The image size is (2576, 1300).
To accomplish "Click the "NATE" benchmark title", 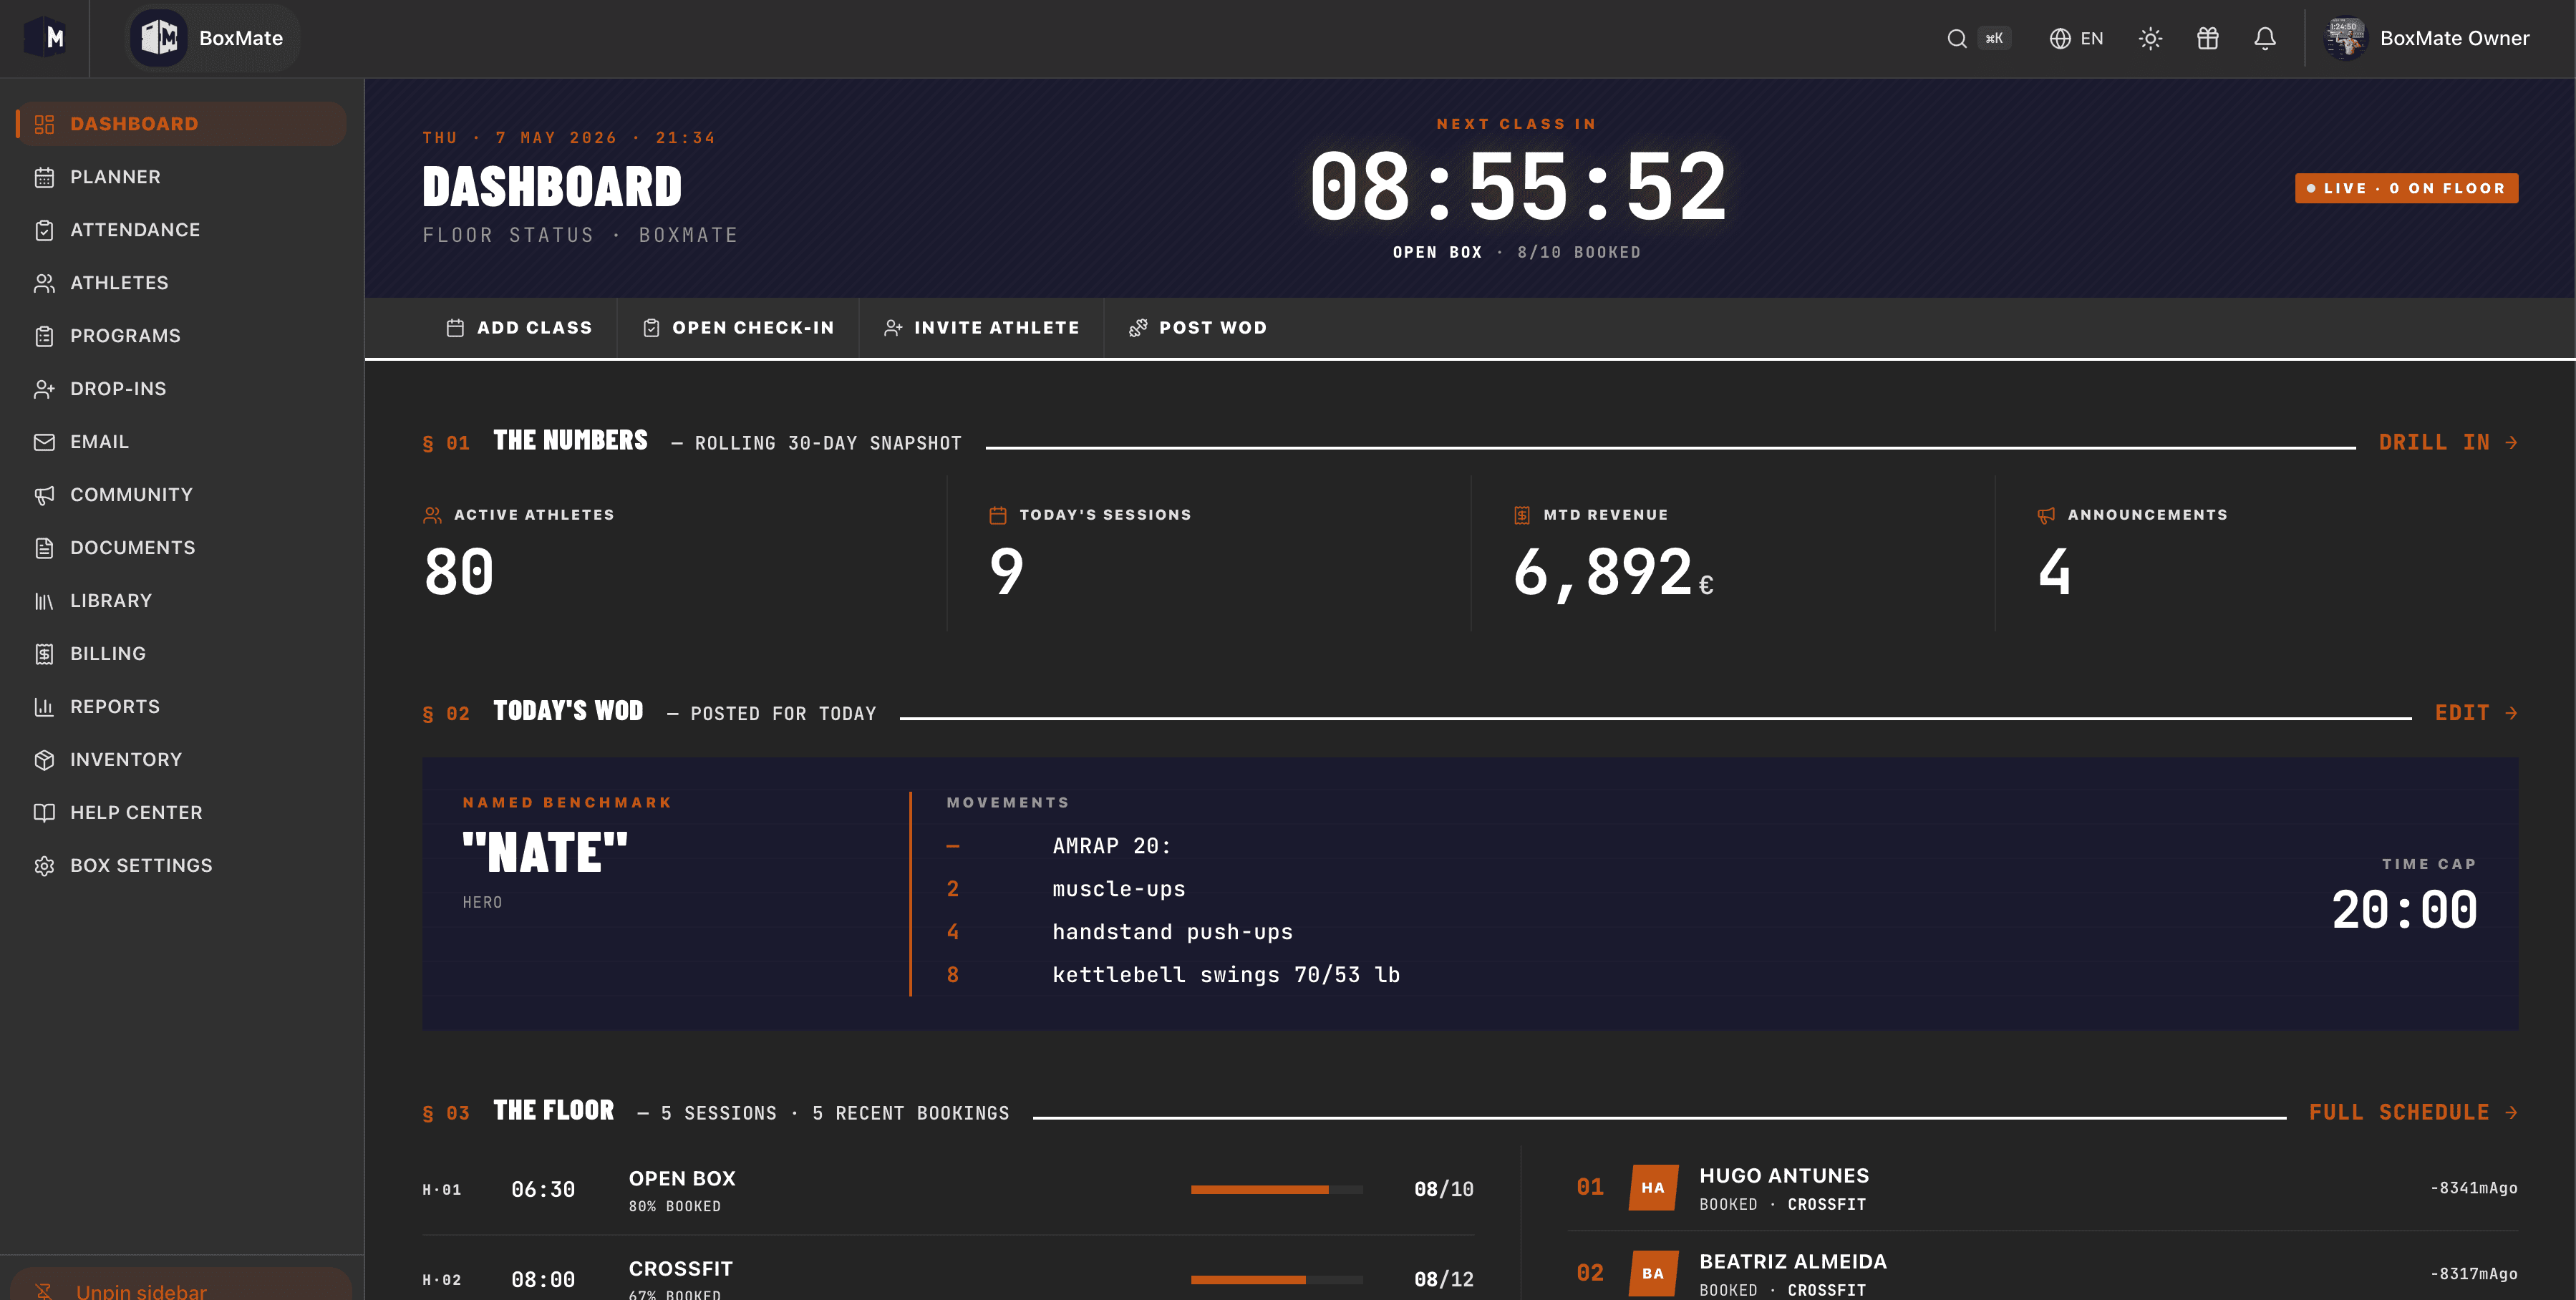I will tap(545, 853).
